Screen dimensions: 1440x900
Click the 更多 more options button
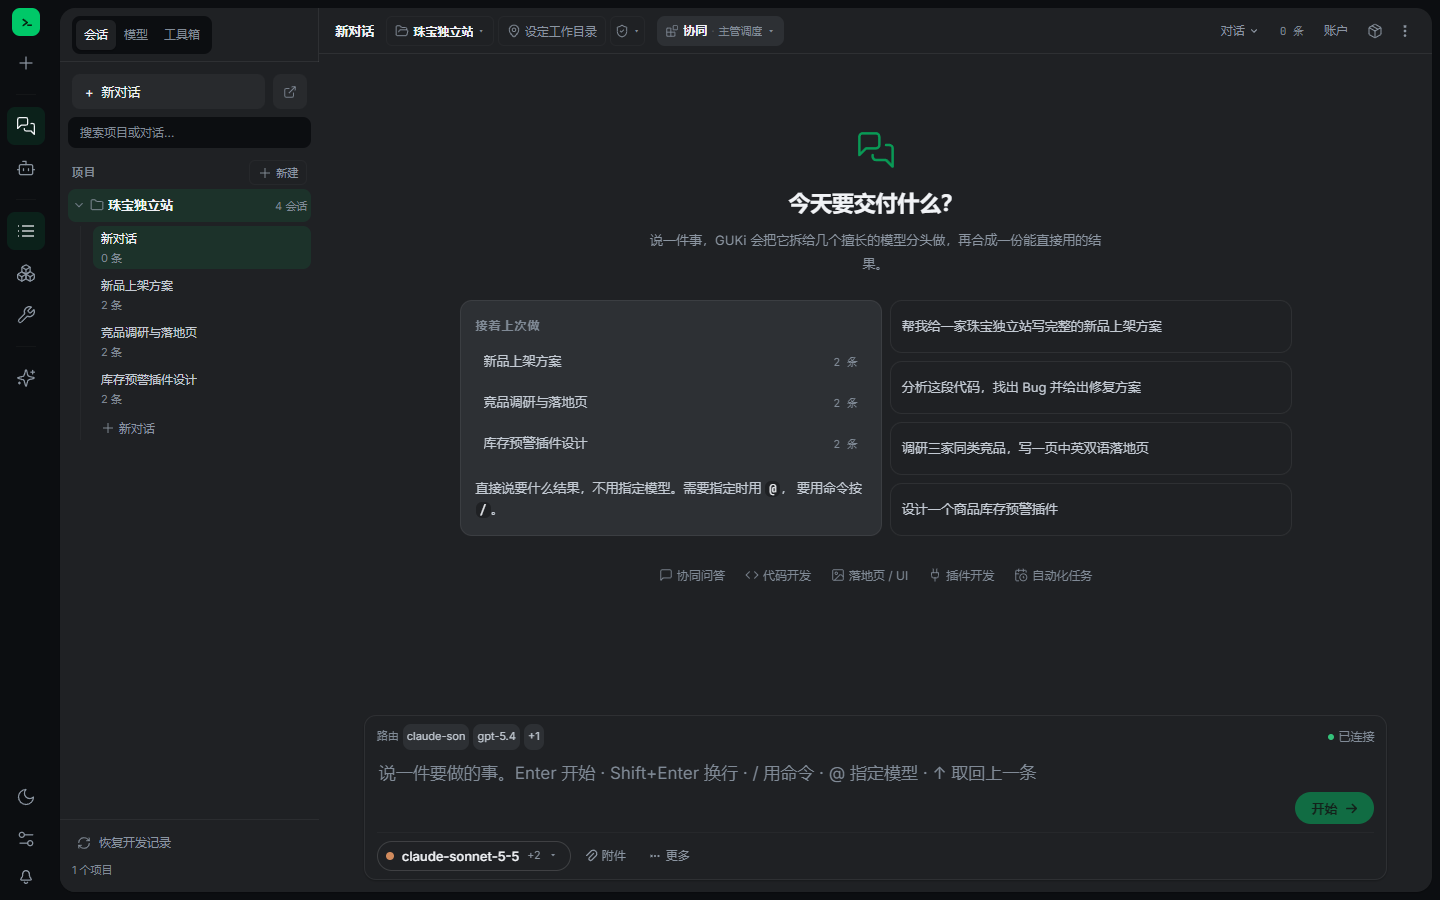(x=670, y=856)
